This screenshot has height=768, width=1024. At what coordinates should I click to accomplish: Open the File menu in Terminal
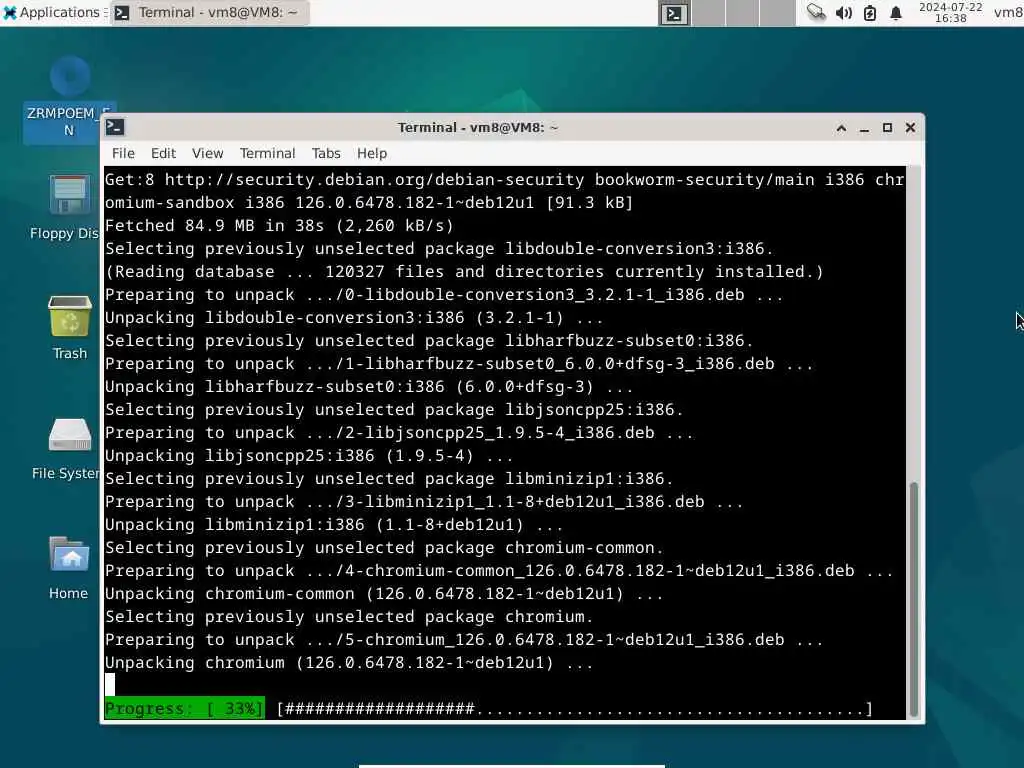123,153
